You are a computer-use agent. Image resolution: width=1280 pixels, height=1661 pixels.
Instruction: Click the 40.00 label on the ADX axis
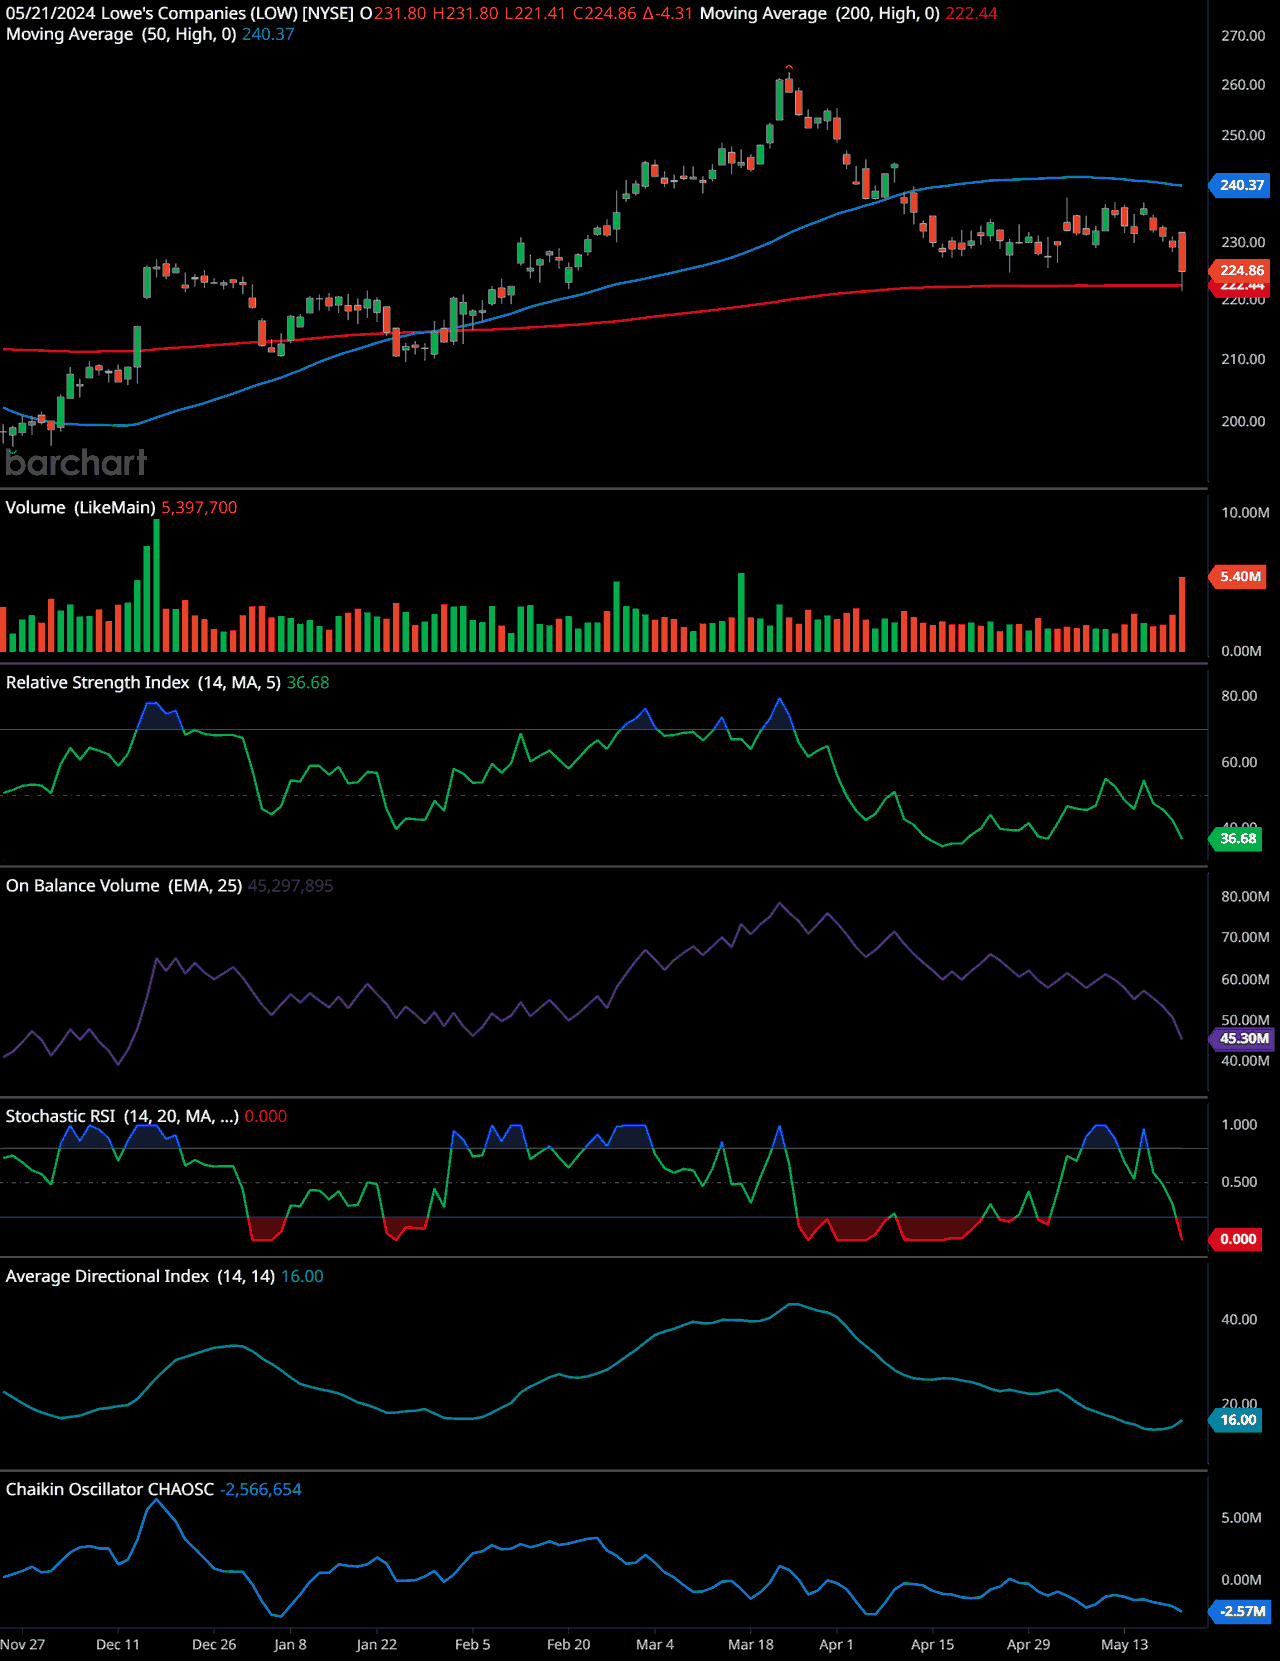[x=1239, y=1320]
